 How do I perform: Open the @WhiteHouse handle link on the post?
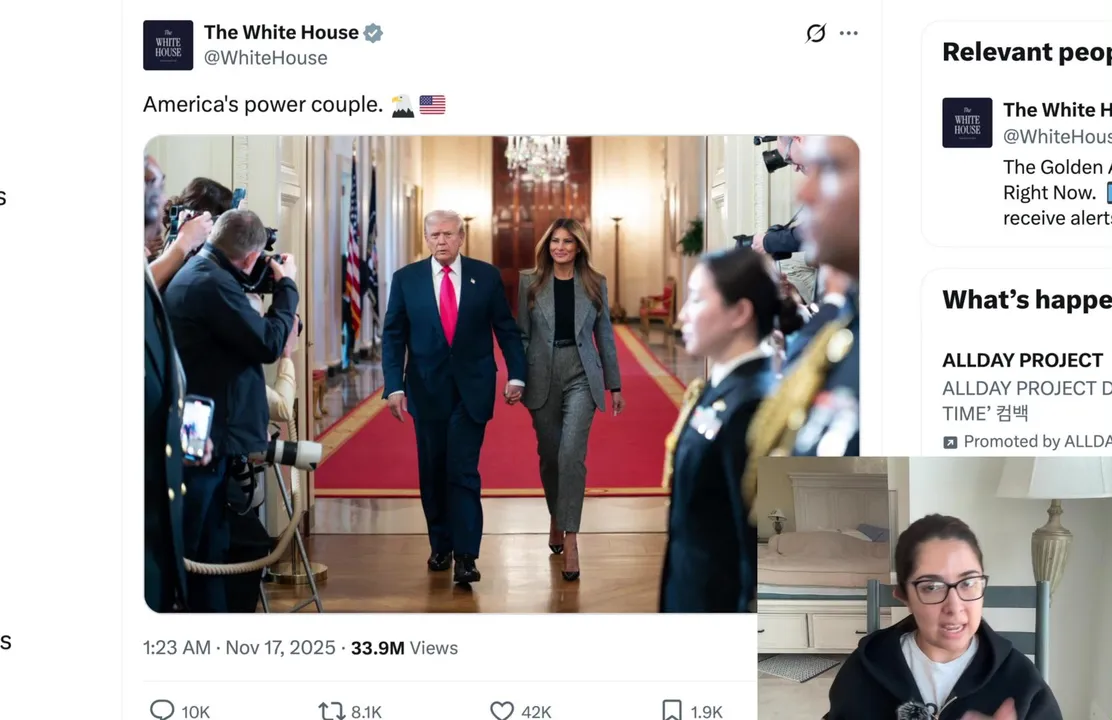(265, 58)
